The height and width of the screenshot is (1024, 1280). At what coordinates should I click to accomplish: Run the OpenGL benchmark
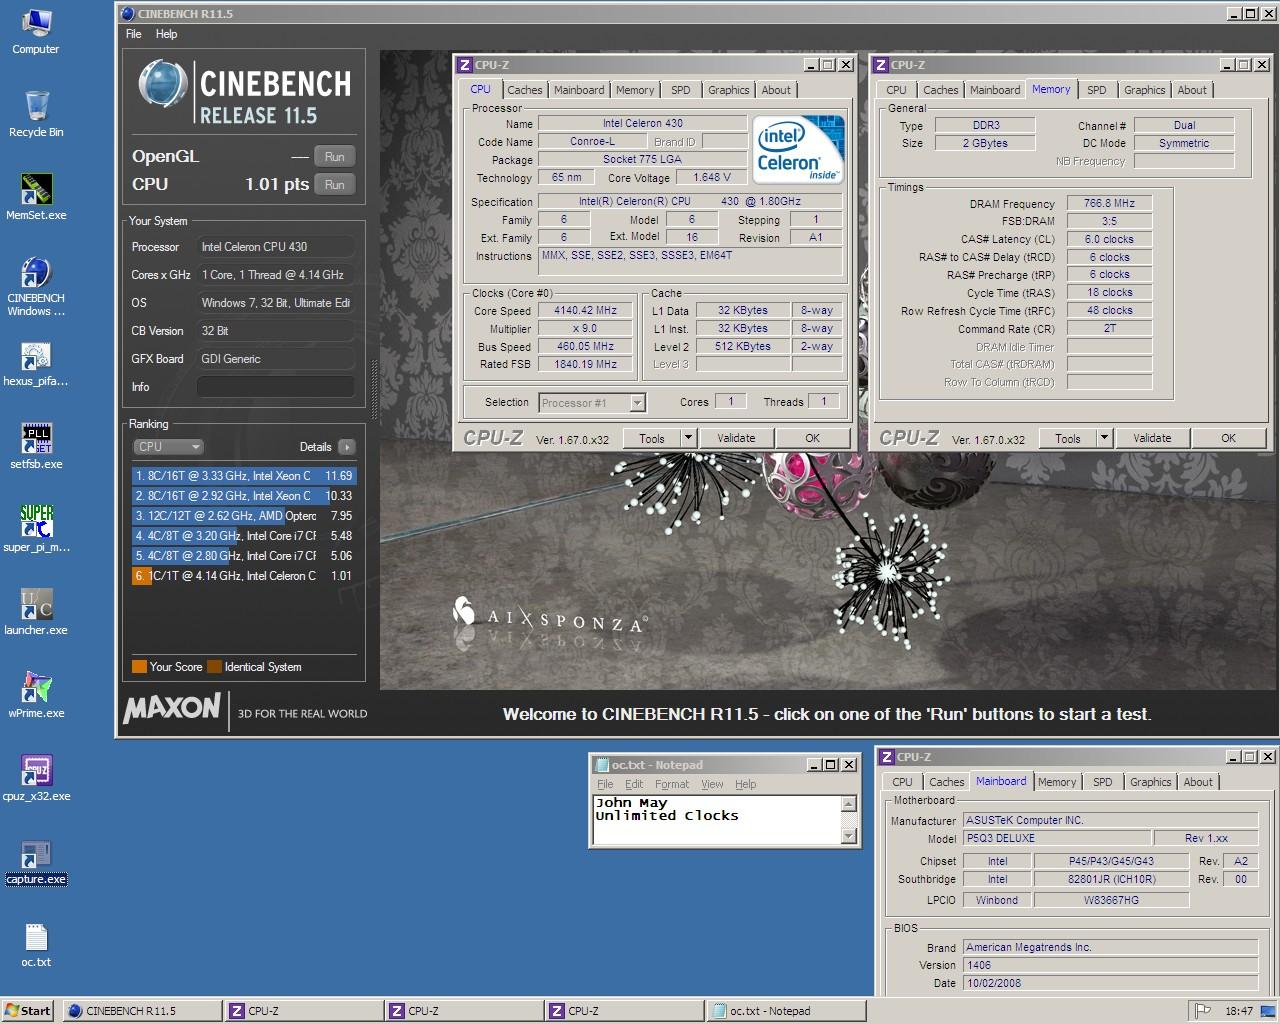(x=335, y=157)
